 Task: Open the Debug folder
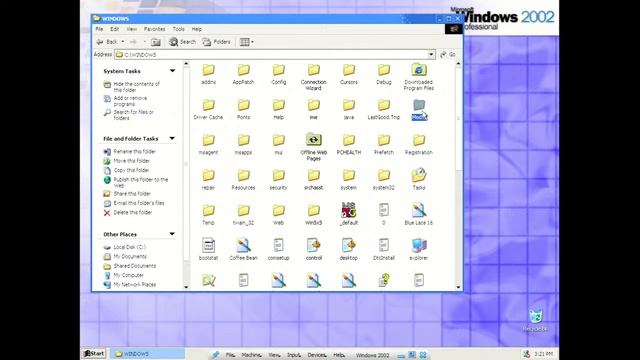[x=384, y=74]
